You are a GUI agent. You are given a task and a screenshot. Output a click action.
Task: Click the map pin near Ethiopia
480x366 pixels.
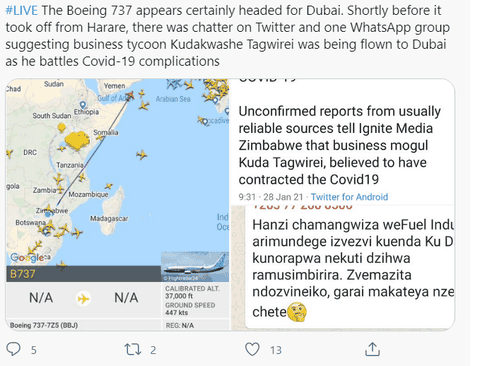[83, 105]
